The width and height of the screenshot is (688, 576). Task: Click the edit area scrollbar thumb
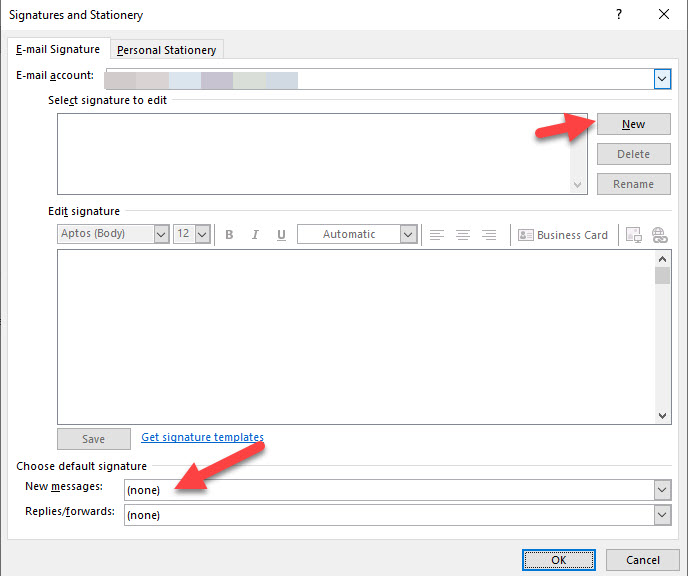663,275
